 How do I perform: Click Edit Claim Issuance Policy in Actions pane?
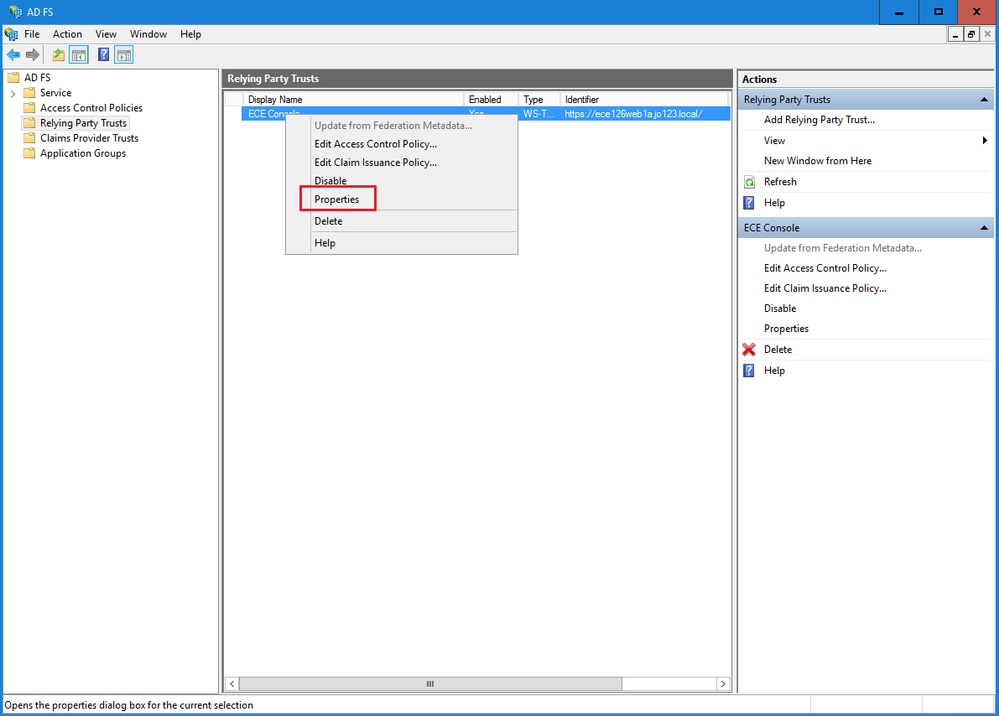(825, 289)
